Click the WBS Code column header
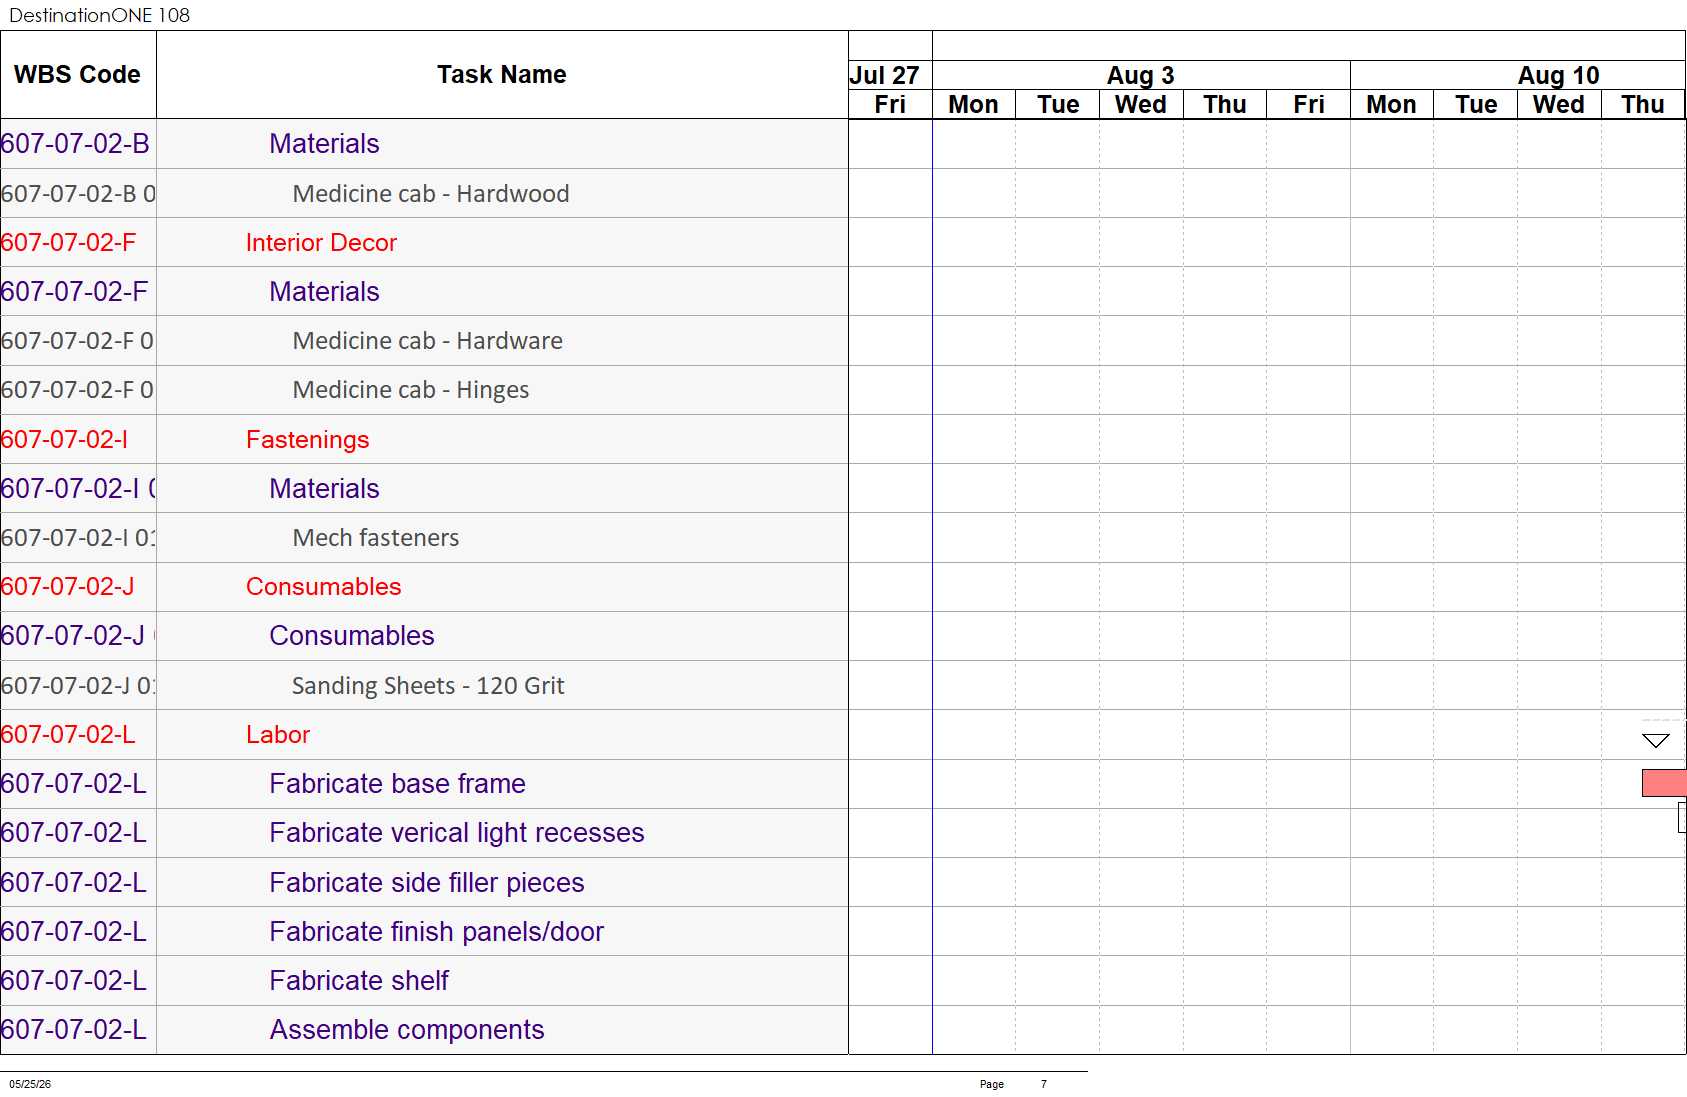Viewport: 1687px width, 1097px height. (78, 75)
